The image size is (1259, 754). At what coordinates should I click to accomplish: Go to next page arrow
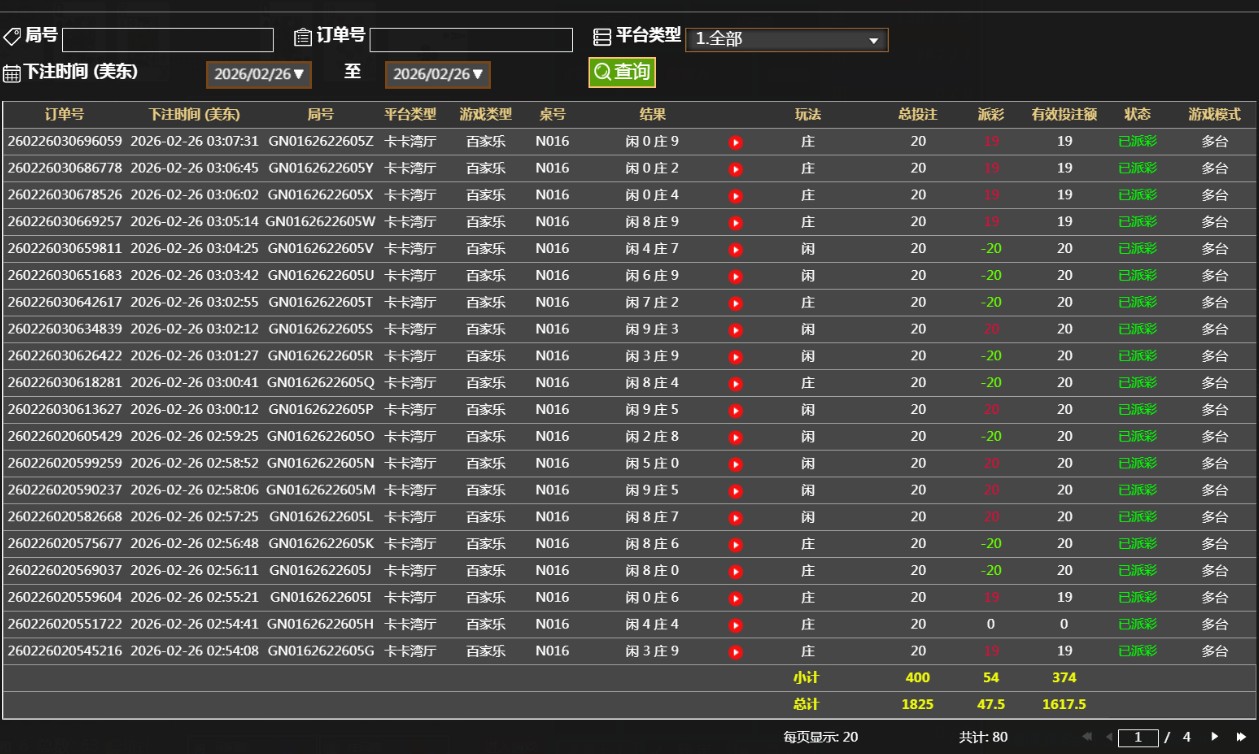pyautogui.click(x=1215, y=737)
